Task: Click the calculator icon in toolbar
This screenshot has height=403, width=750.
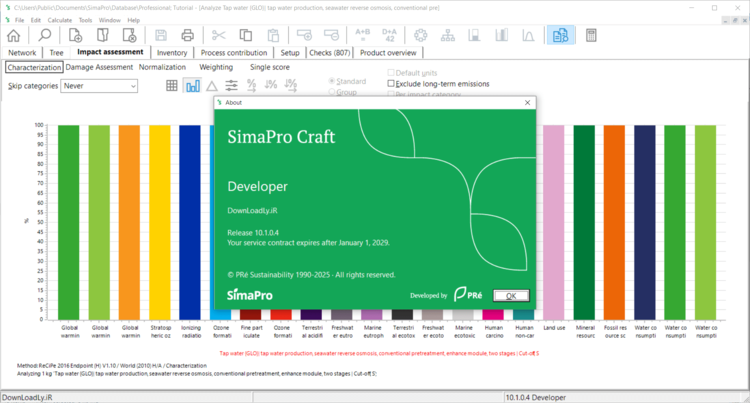Action: coord(592,36)
